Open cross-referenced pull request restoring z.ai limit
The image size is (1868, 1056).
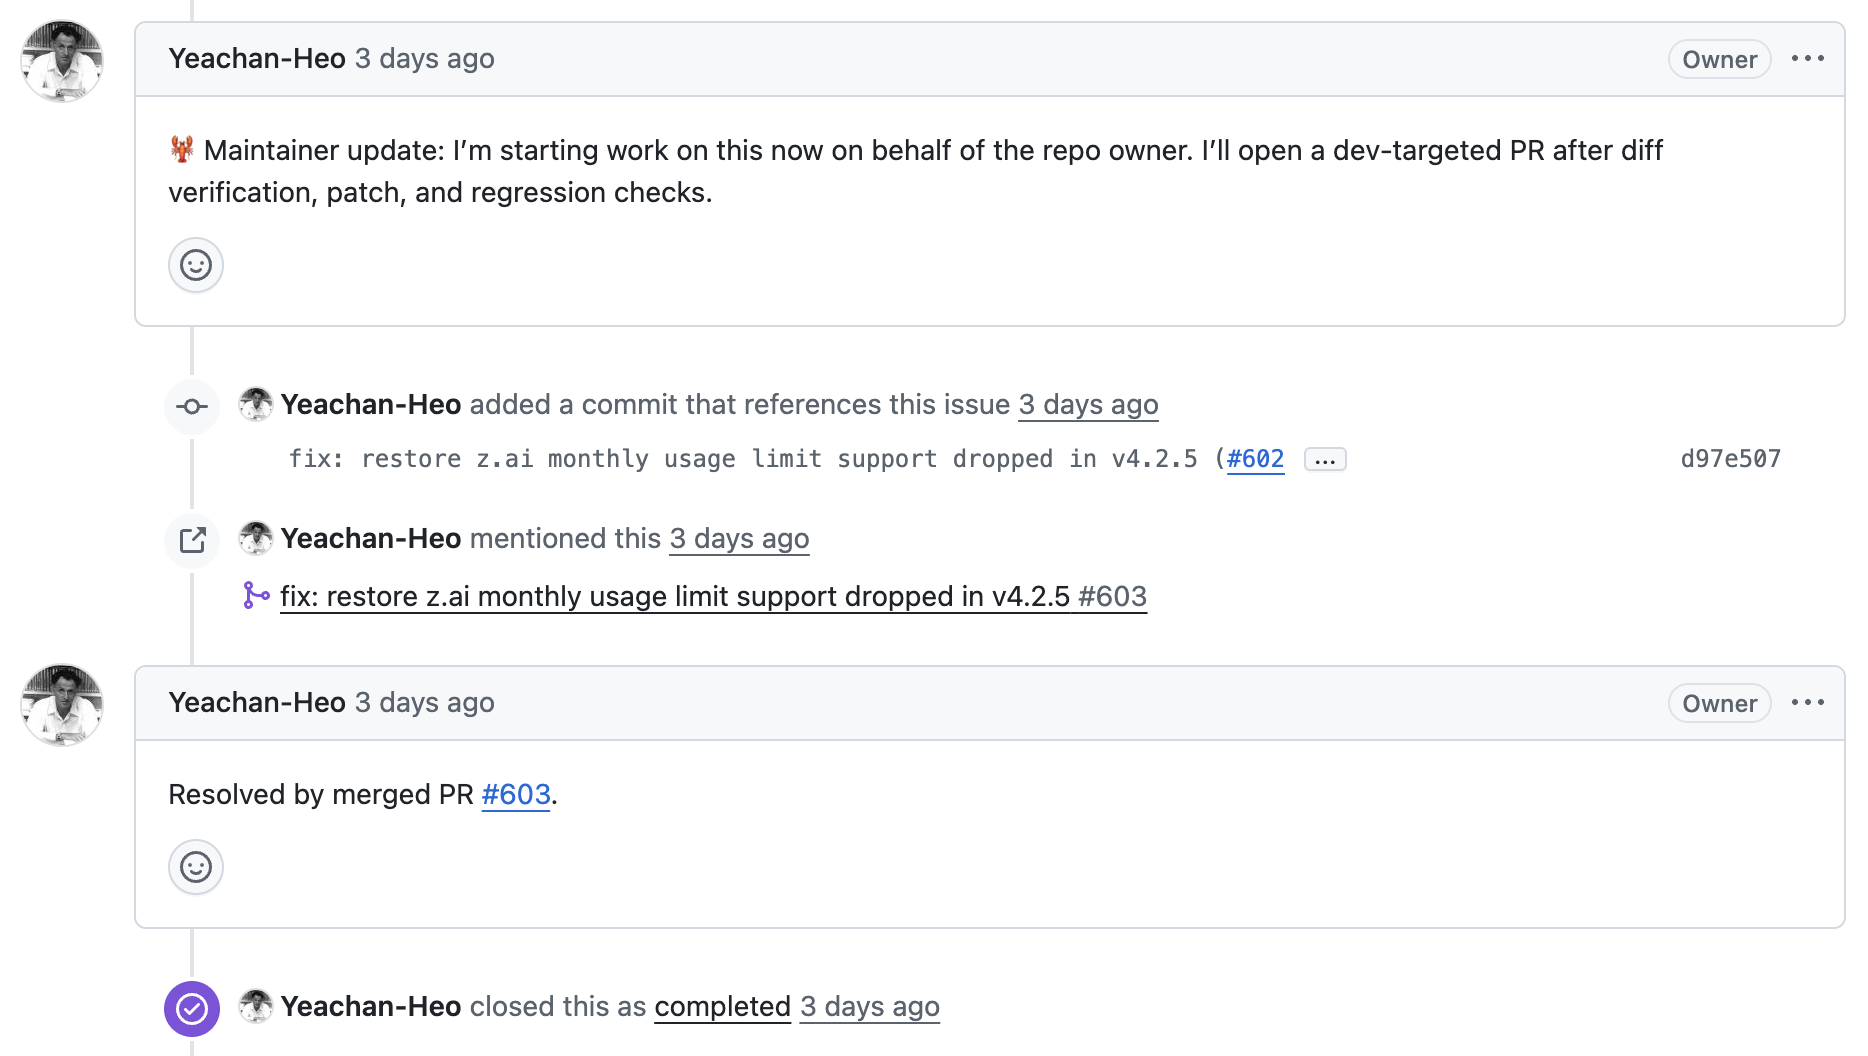click(x=712, y=597)
